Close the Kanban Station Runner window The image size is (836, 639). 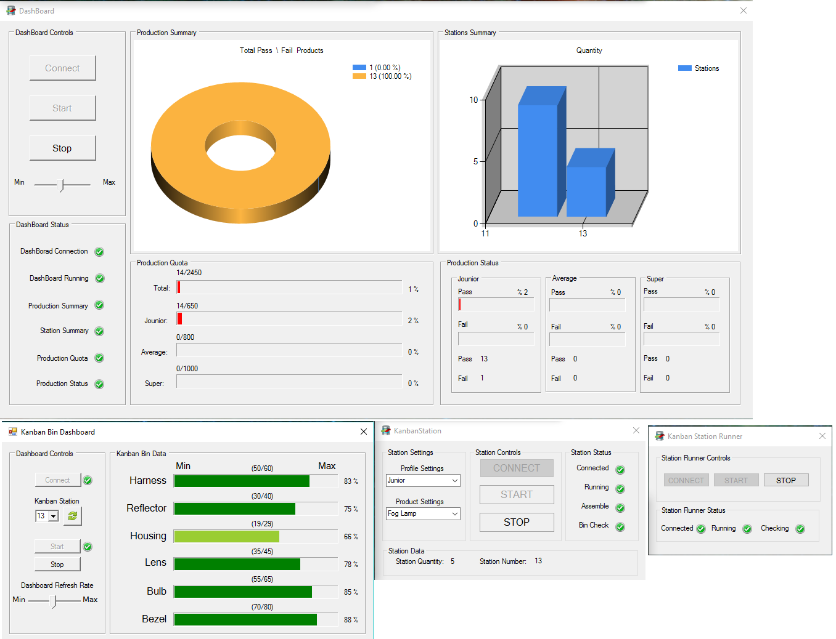click(822, 436)
